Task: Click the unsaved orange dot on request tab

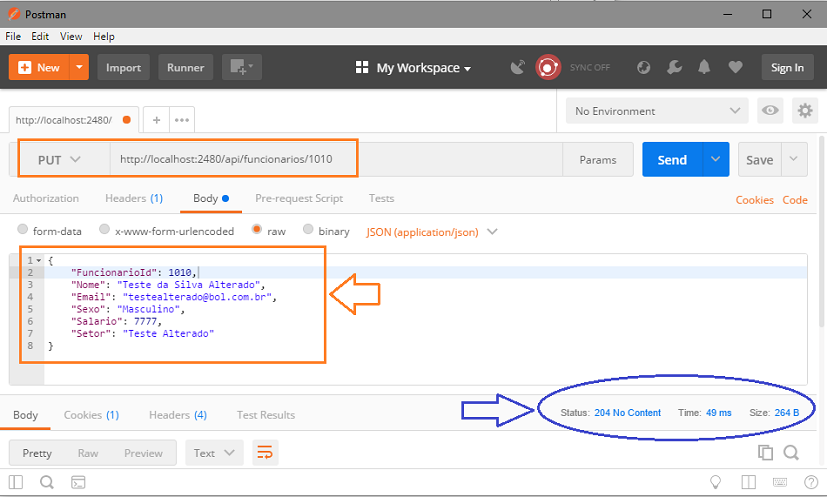Action: click(x=127, y=120)
